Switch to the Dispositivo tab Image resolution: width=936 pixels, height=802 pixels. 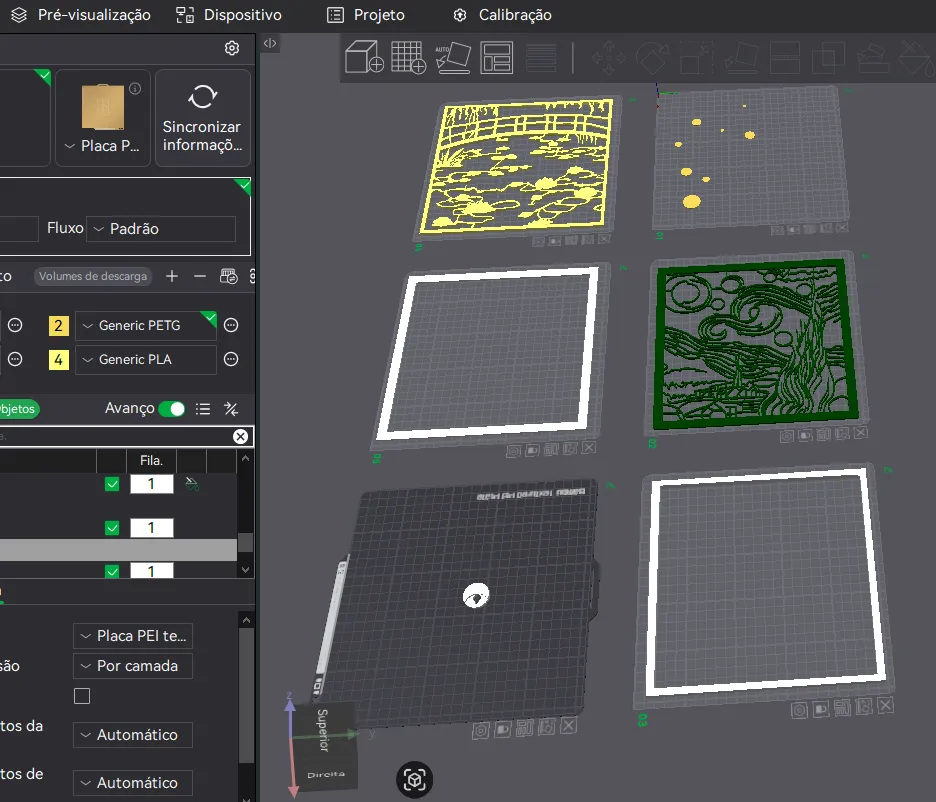[x=229, y=15]
